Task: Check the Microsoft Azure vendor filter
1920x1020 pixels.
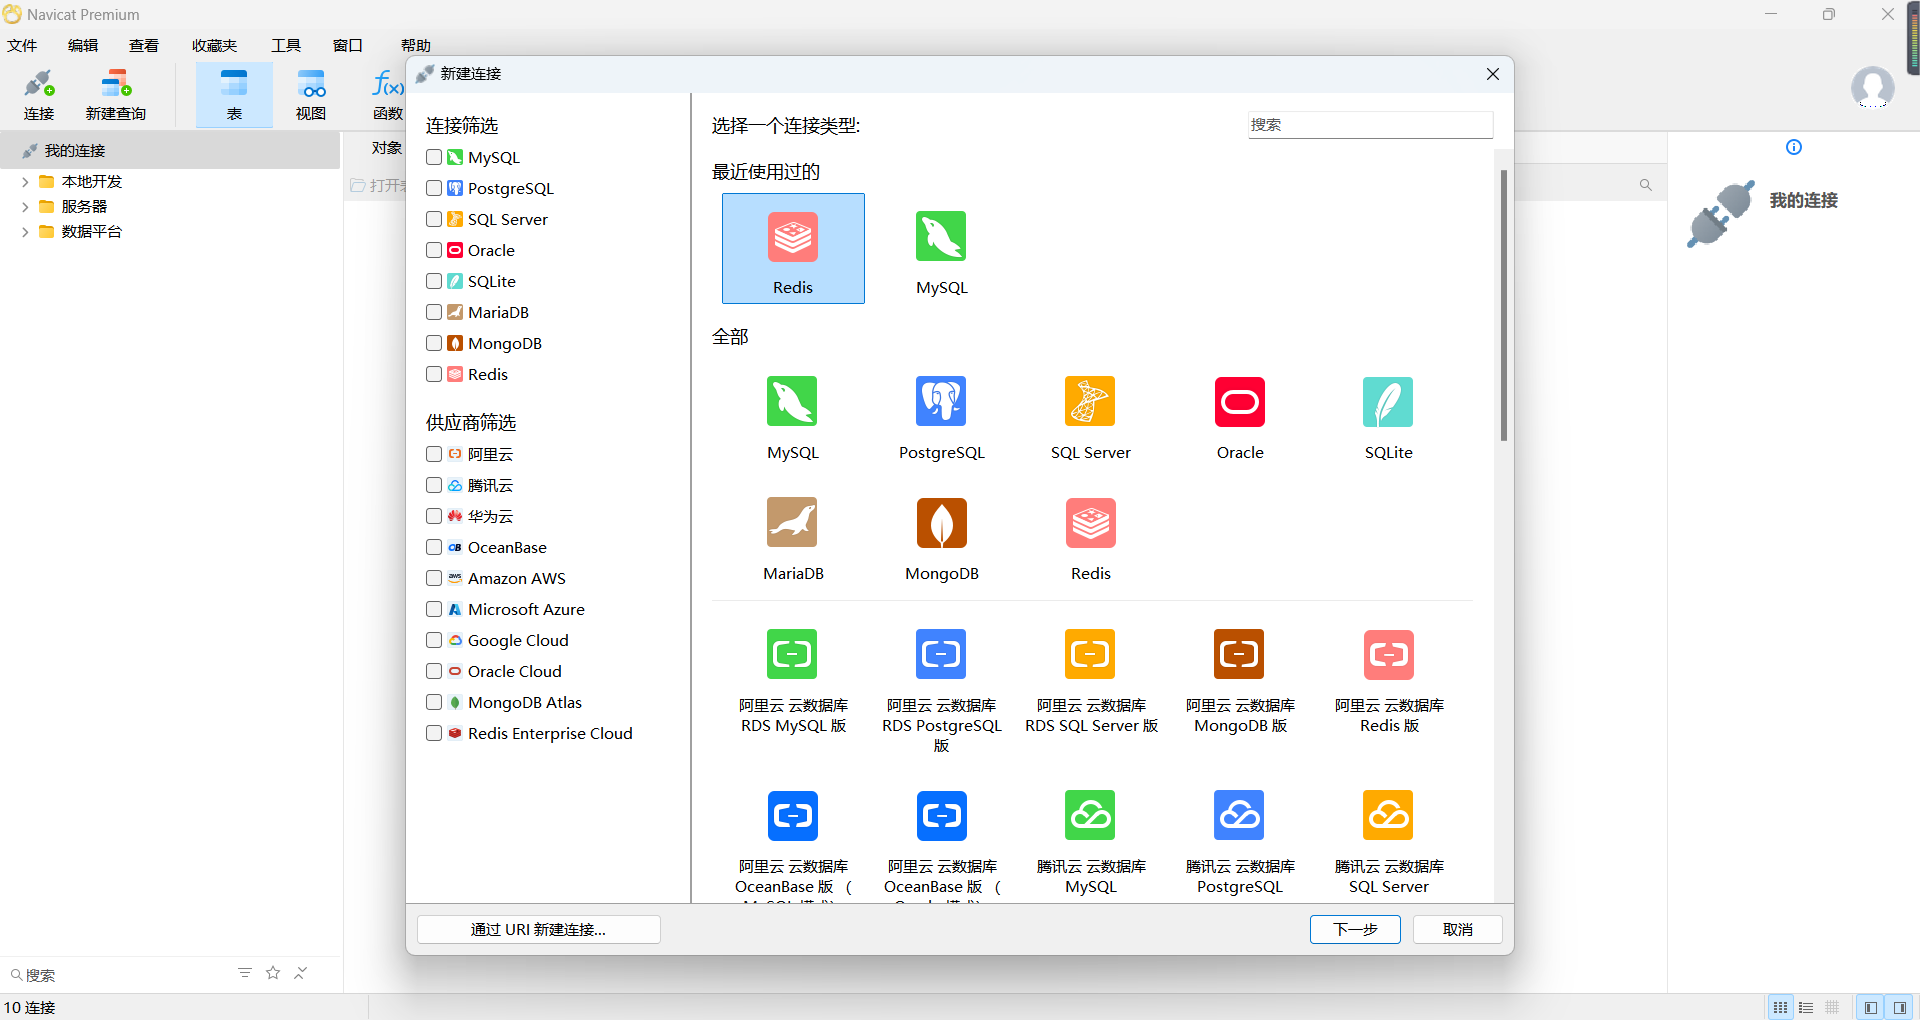Action: tap(434, 609)
